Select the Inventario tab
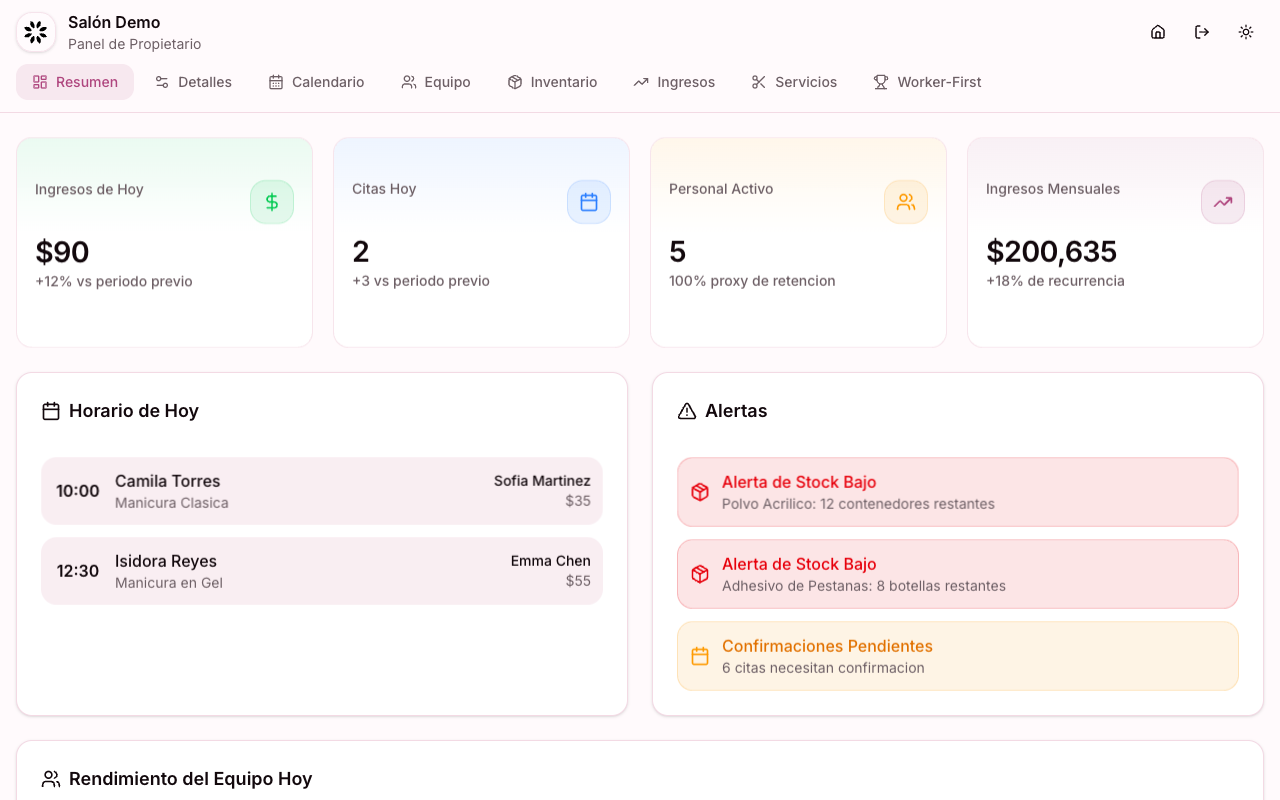The width and height of the screenshot is (1280, 800). 552,82
